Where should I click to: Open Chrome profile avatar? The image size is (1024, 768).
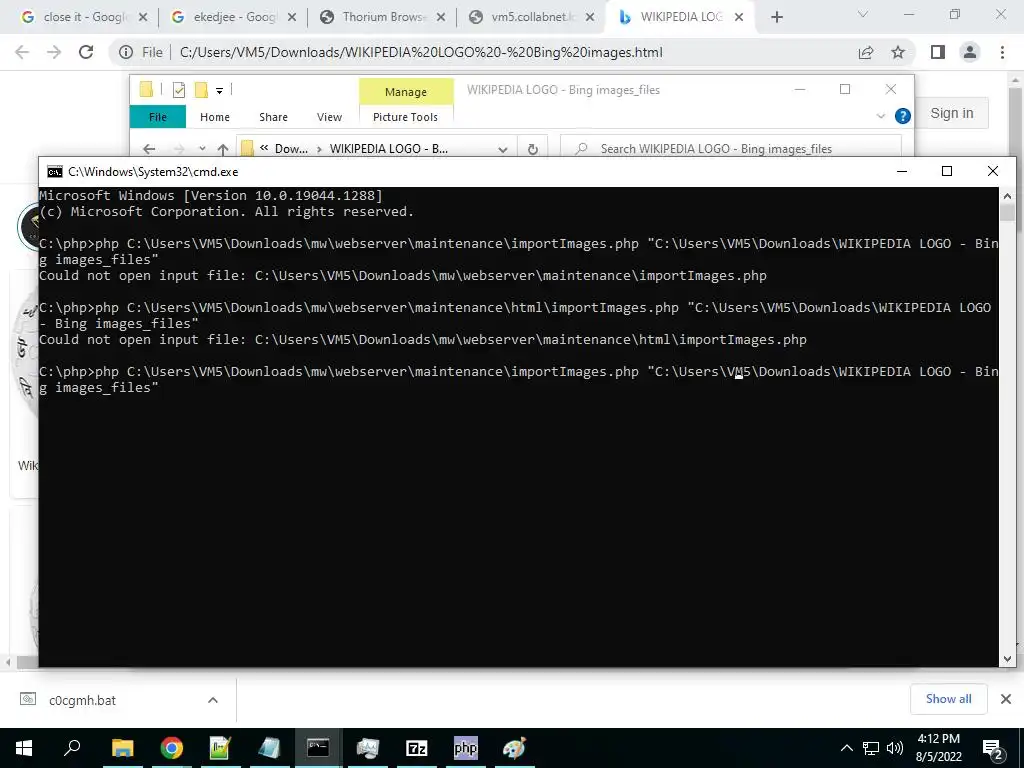tap(970, 52)
